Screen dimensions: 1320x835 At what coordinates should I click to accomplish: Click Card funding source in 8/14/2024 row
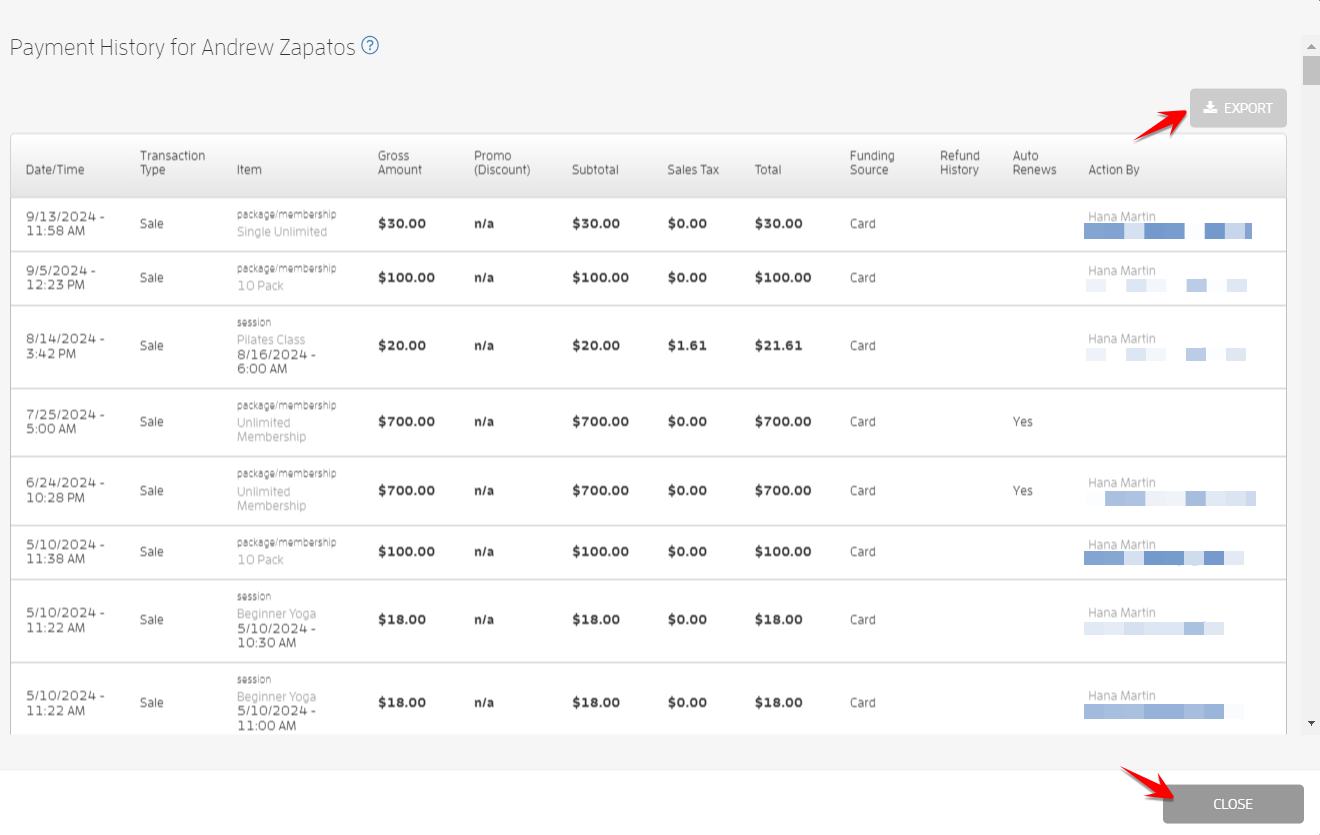(863, 346)
